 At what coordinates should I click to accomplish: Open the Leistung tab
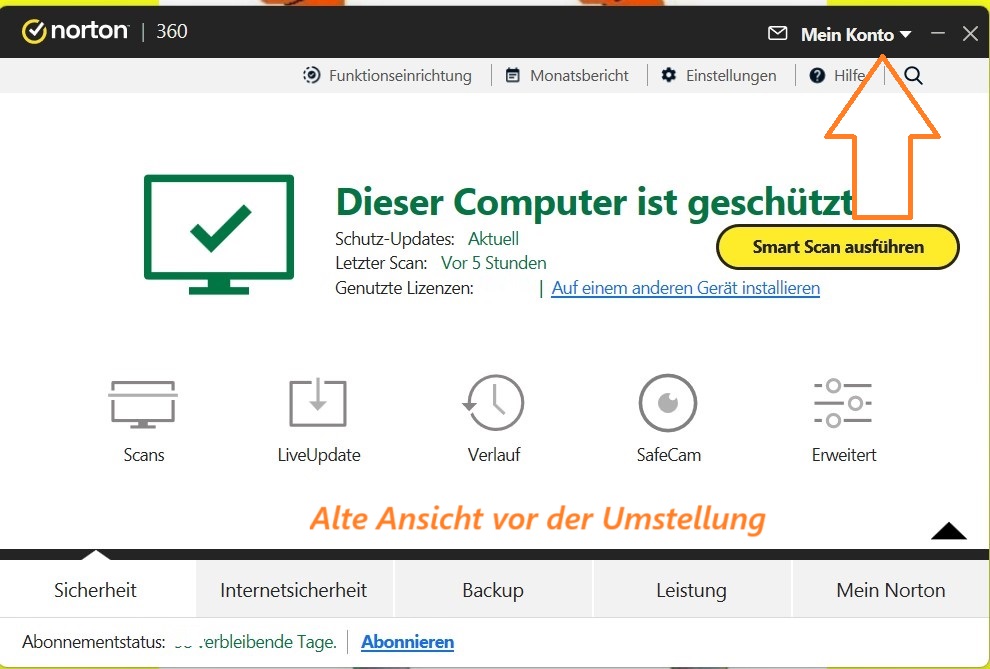[x=691, y=590]
